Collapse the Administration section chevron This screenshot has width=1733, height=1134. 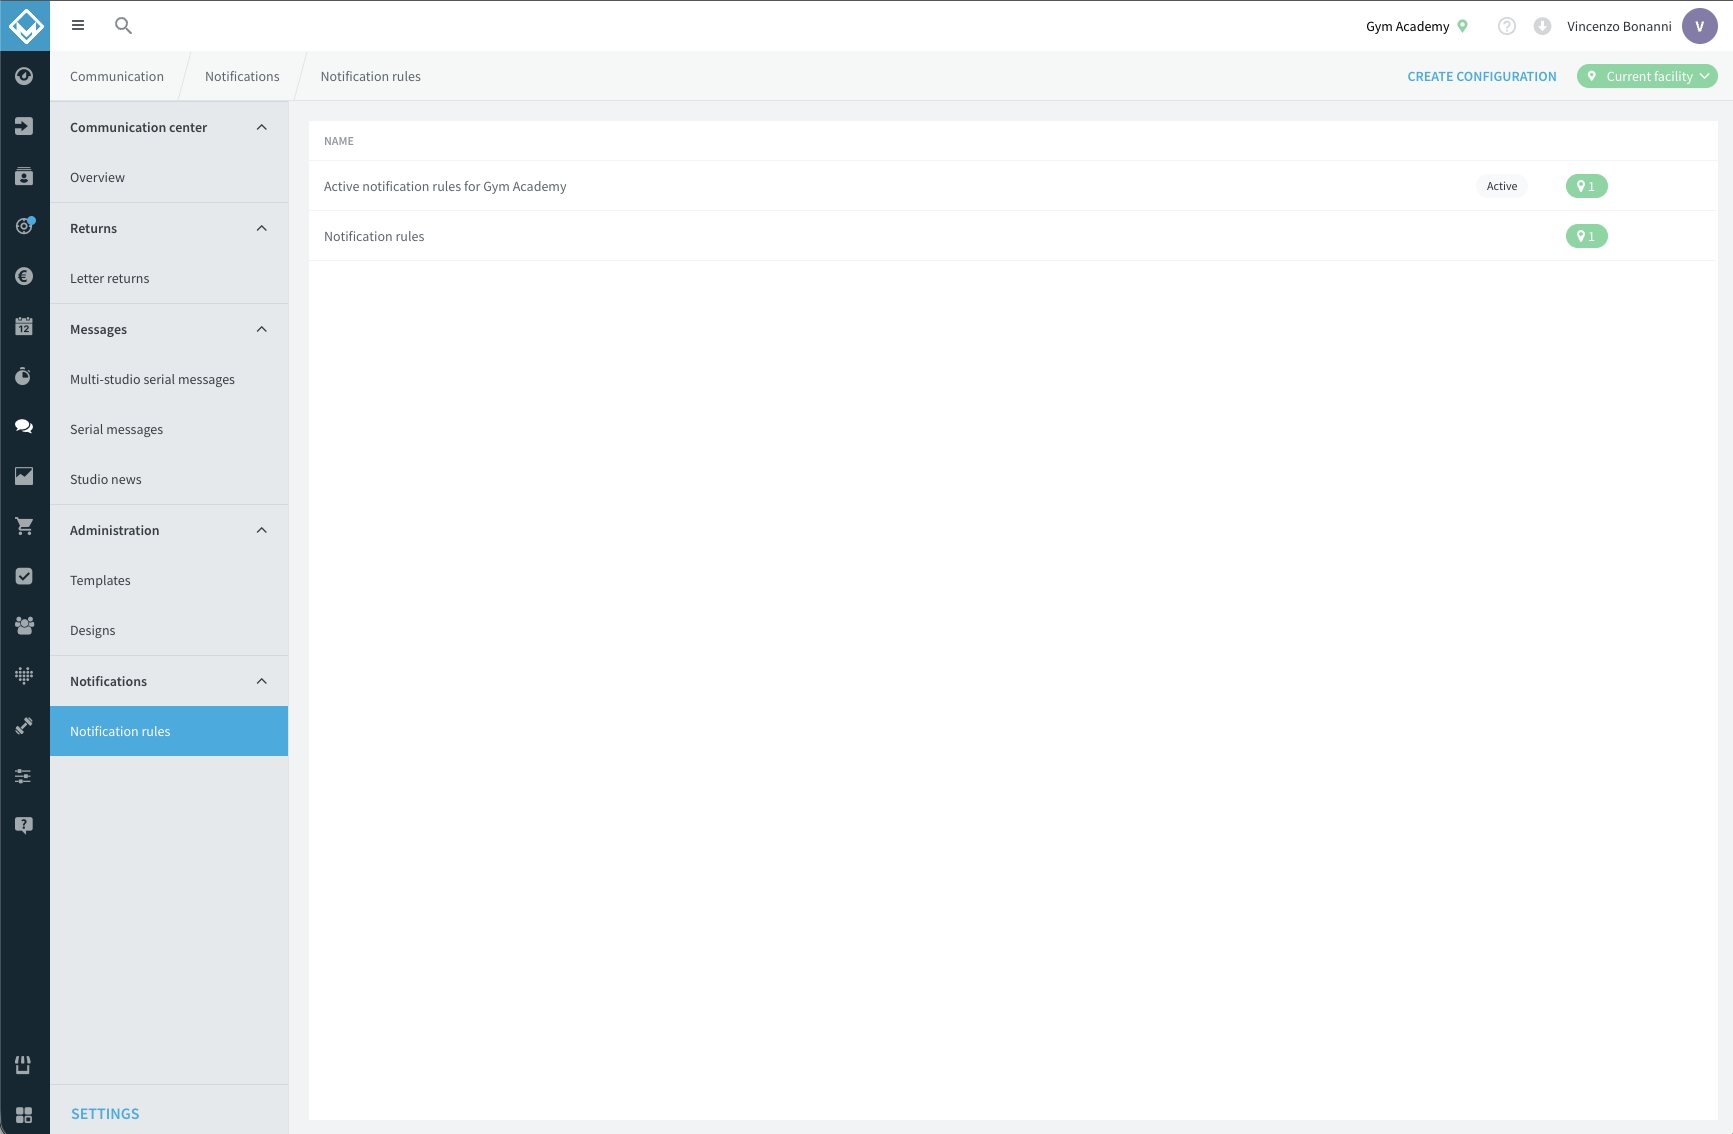(262, 530)
